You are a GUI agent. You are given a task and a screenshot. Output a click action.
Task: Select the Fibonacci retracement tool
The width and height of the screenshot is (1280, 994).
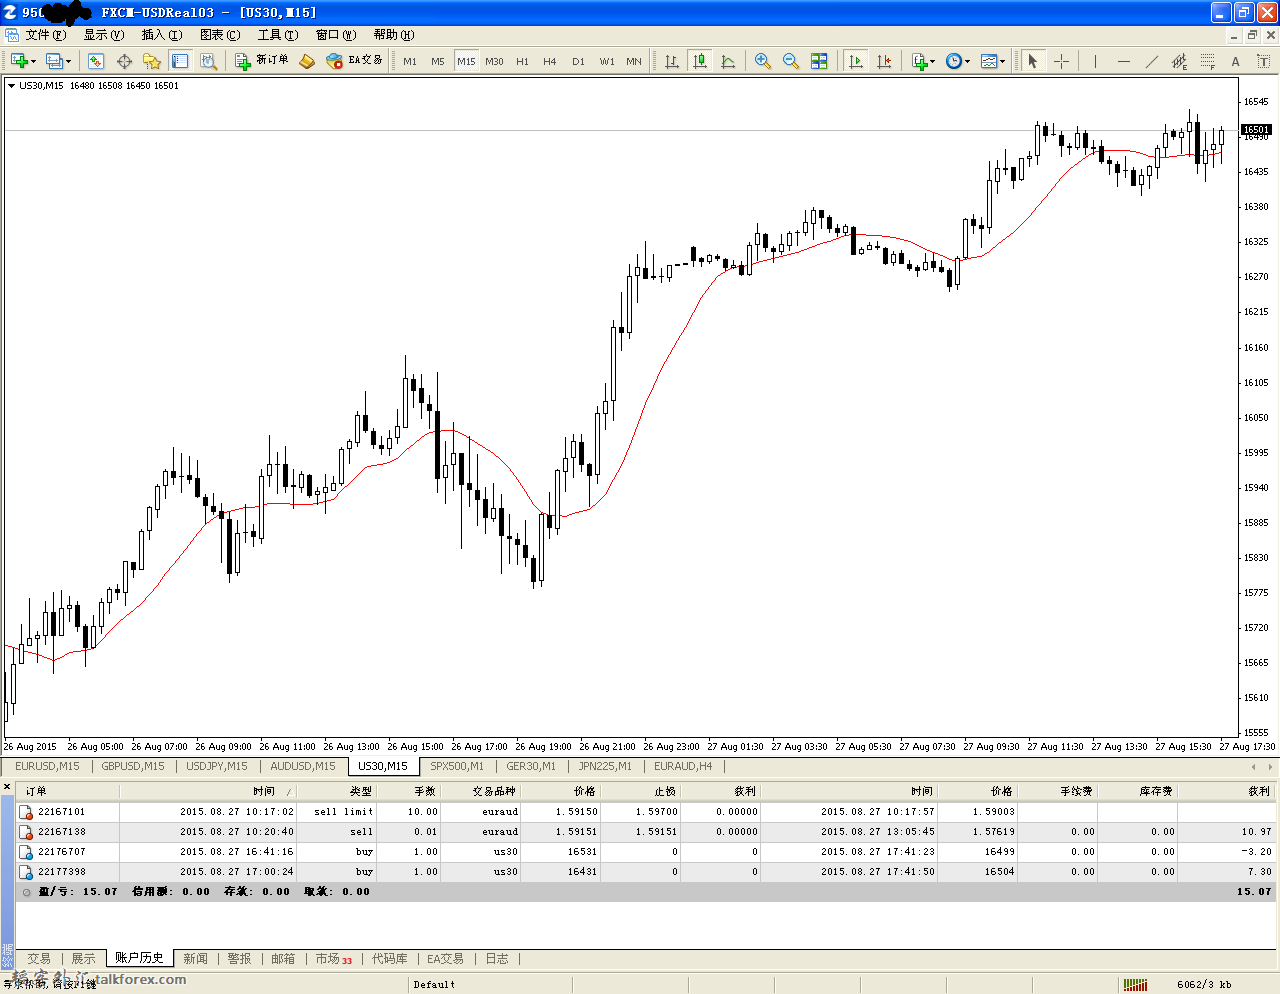coord(1207,61)
